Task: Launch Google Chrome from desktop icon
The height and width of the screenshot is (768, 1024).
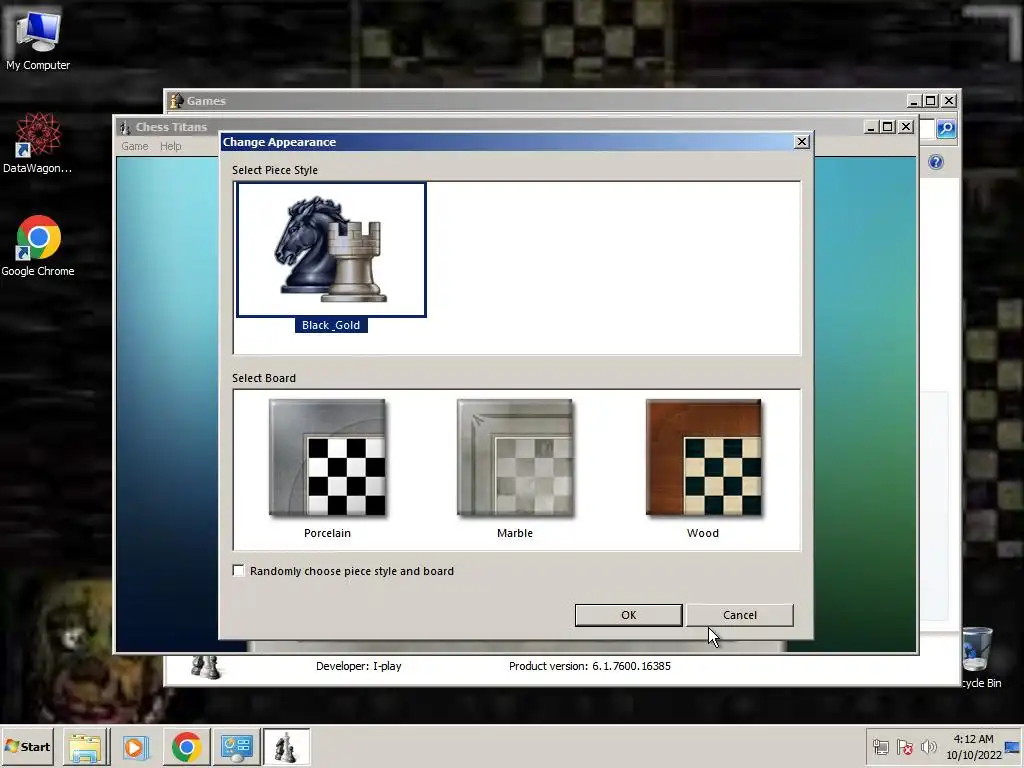Action: pyautogui.click(x=38, y=246)
